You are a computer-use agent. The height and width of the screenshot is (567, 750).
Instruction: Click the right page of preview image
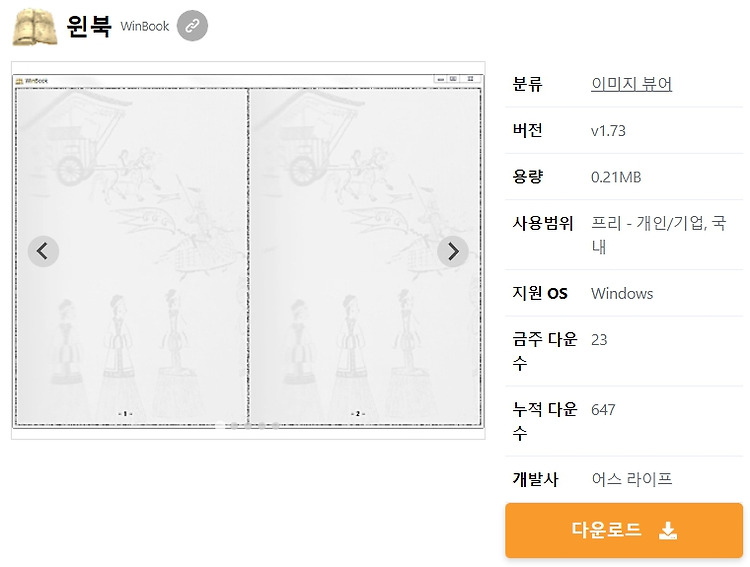pos(364,256)
